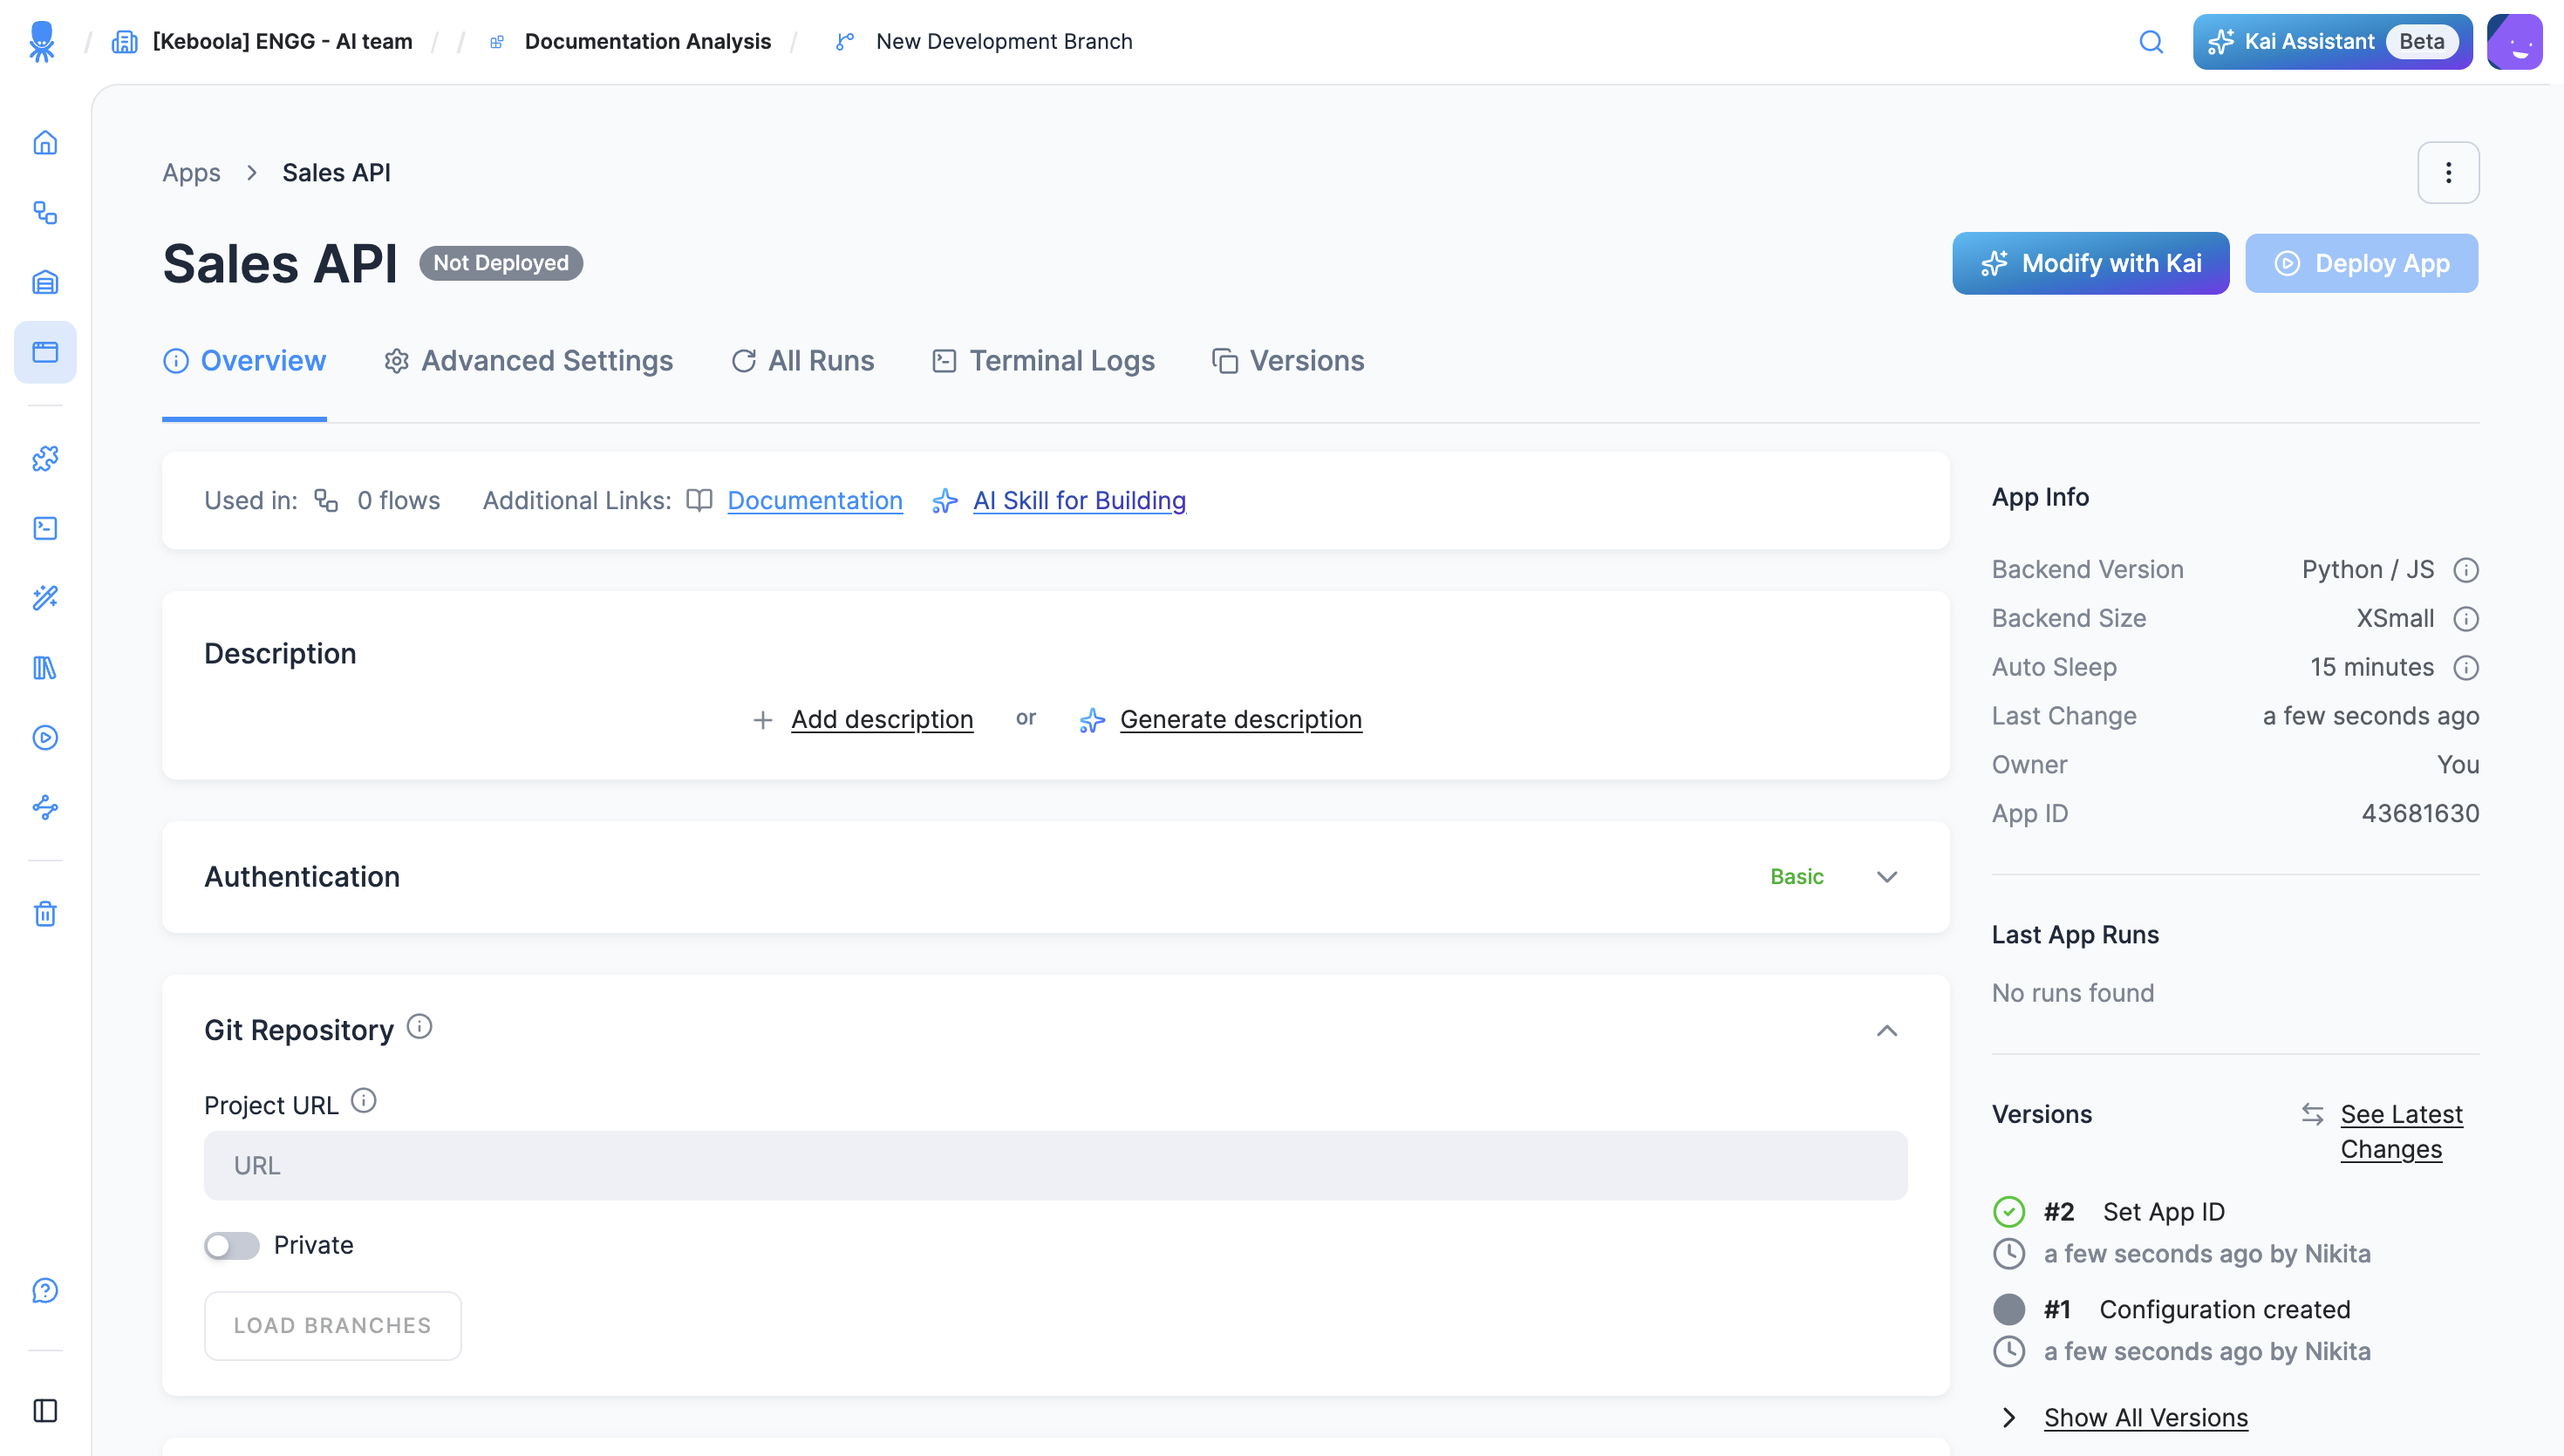Click See Latest Changes link
Viewport: 2564px width, 1456px height.
(x=2401, y=1132)
